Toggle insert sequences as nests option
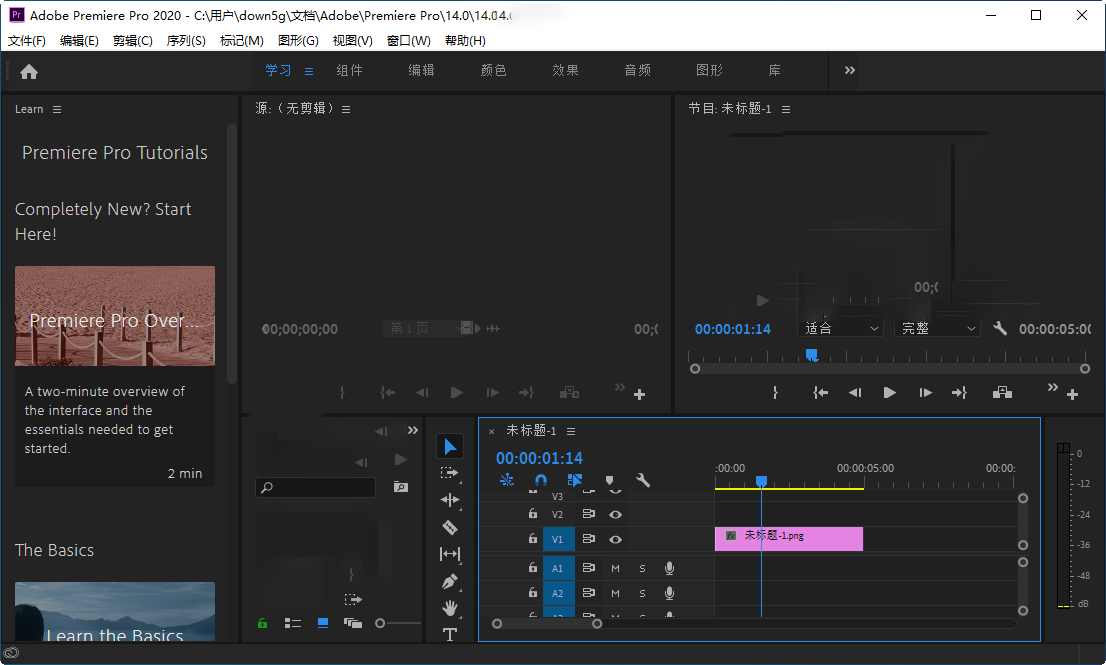1106x665 pixels. point(506,480)
